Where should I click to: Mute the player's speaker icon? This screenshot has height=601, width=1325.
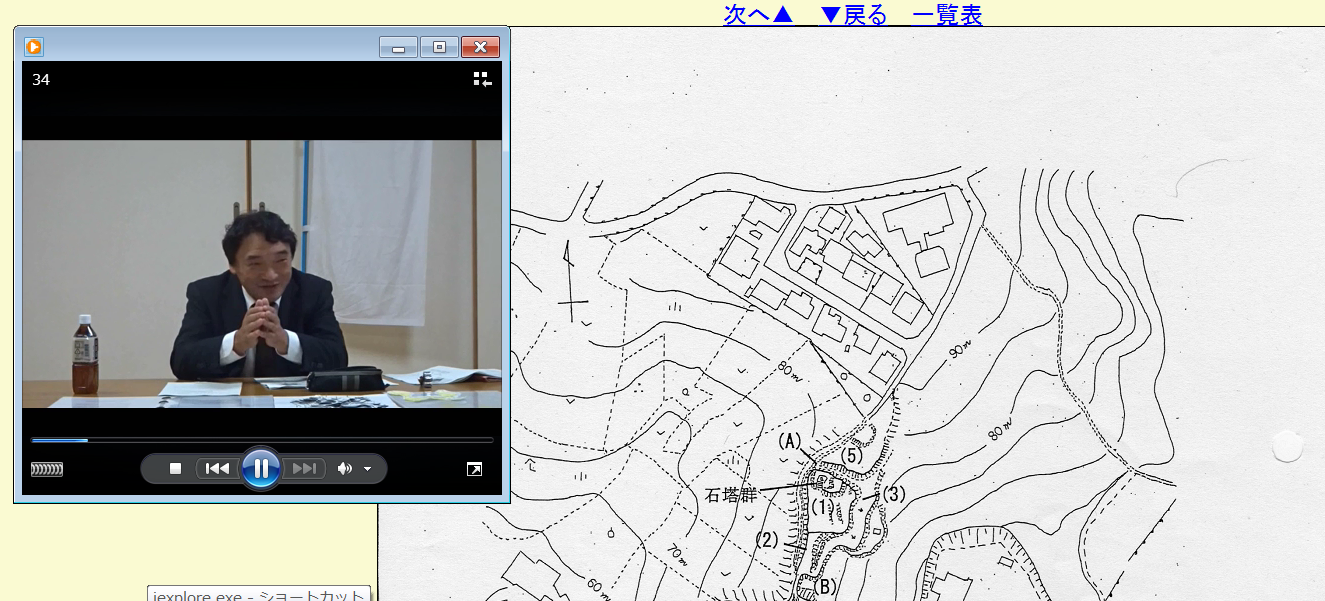click(345, 468)
